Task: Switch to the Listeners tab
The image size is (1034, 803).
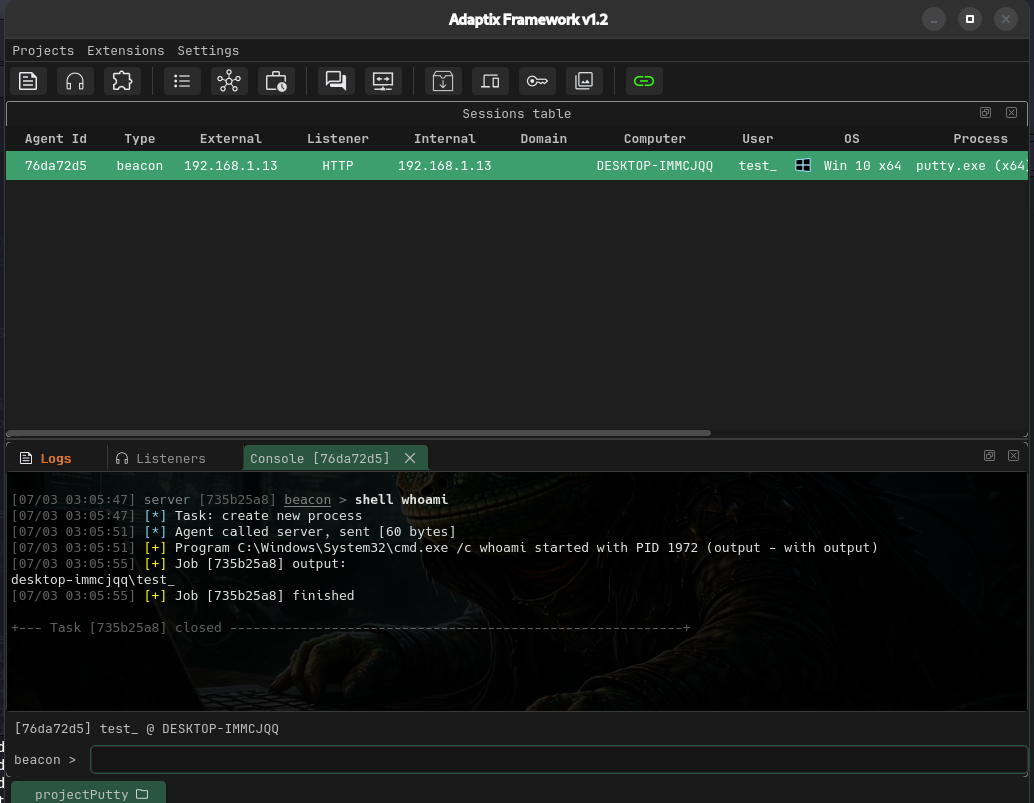Action: click(x=170, y=459)
